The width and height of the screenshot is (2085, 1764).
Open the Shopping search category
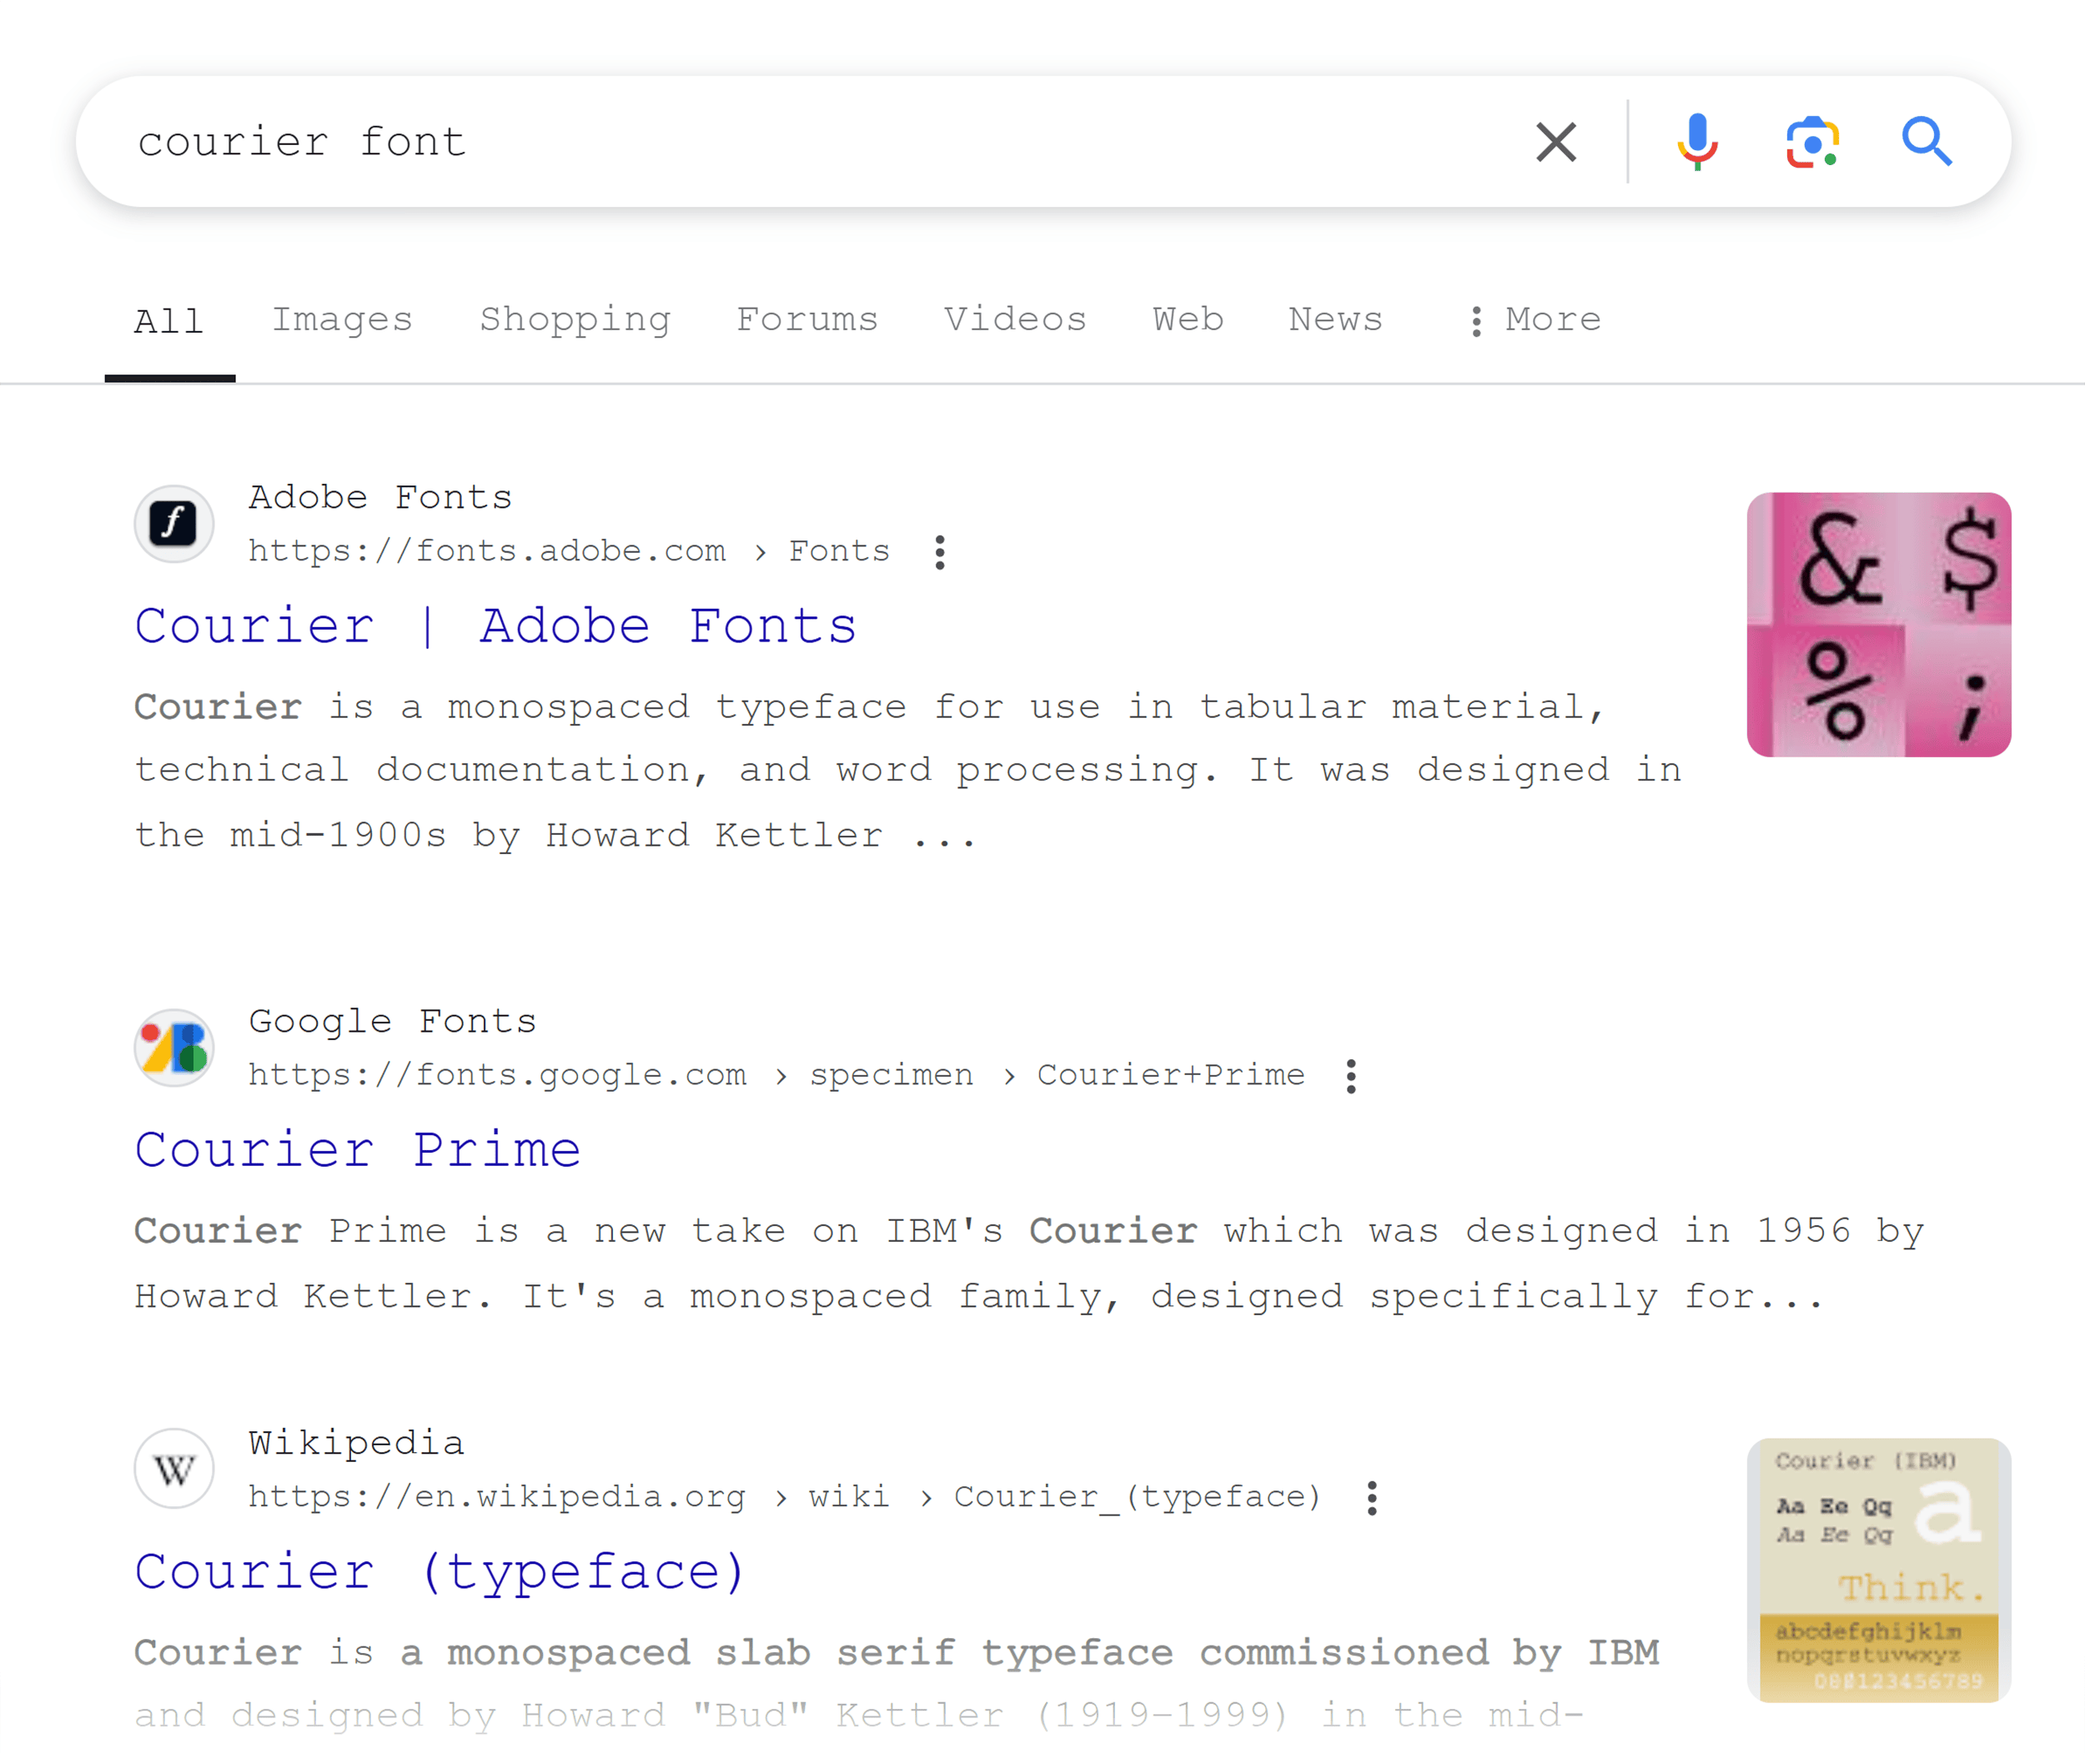tap(574, 319)
